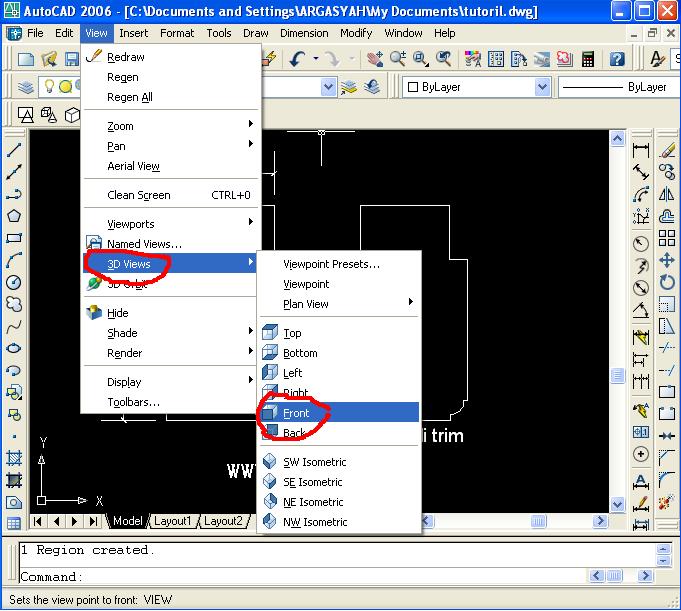Click the vertical scrollbar thumb
The image size is (681, 611).
[x=618, y=375]
